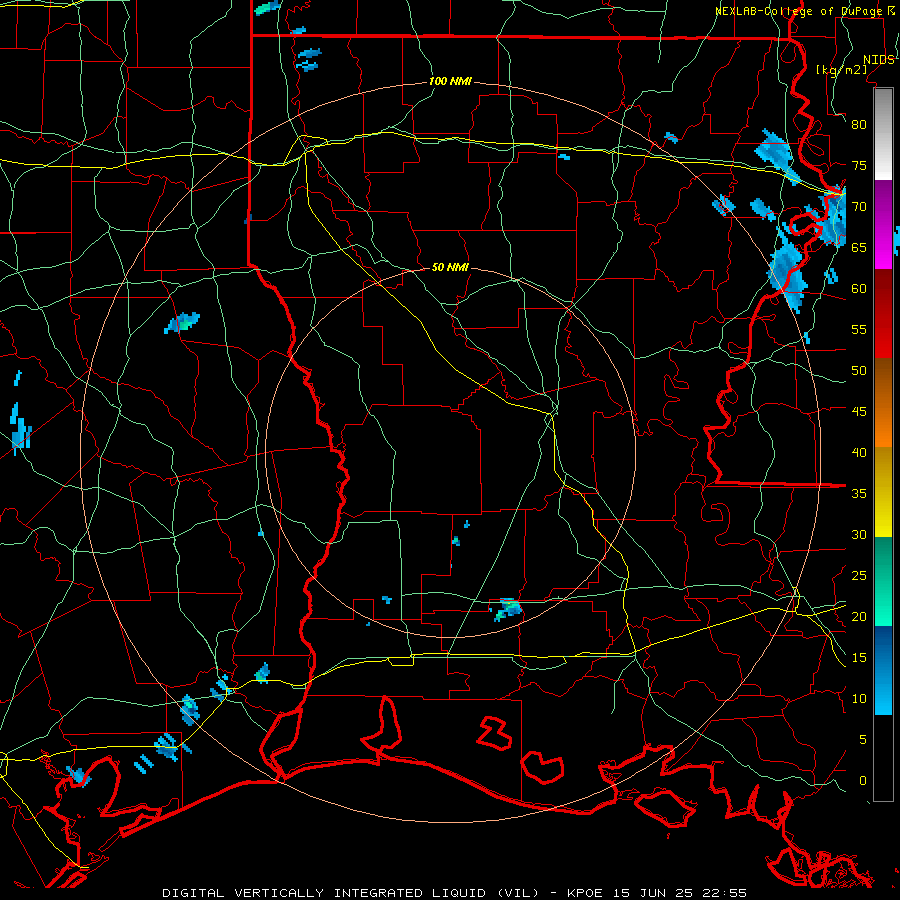Click the "75" scale value

859,166
